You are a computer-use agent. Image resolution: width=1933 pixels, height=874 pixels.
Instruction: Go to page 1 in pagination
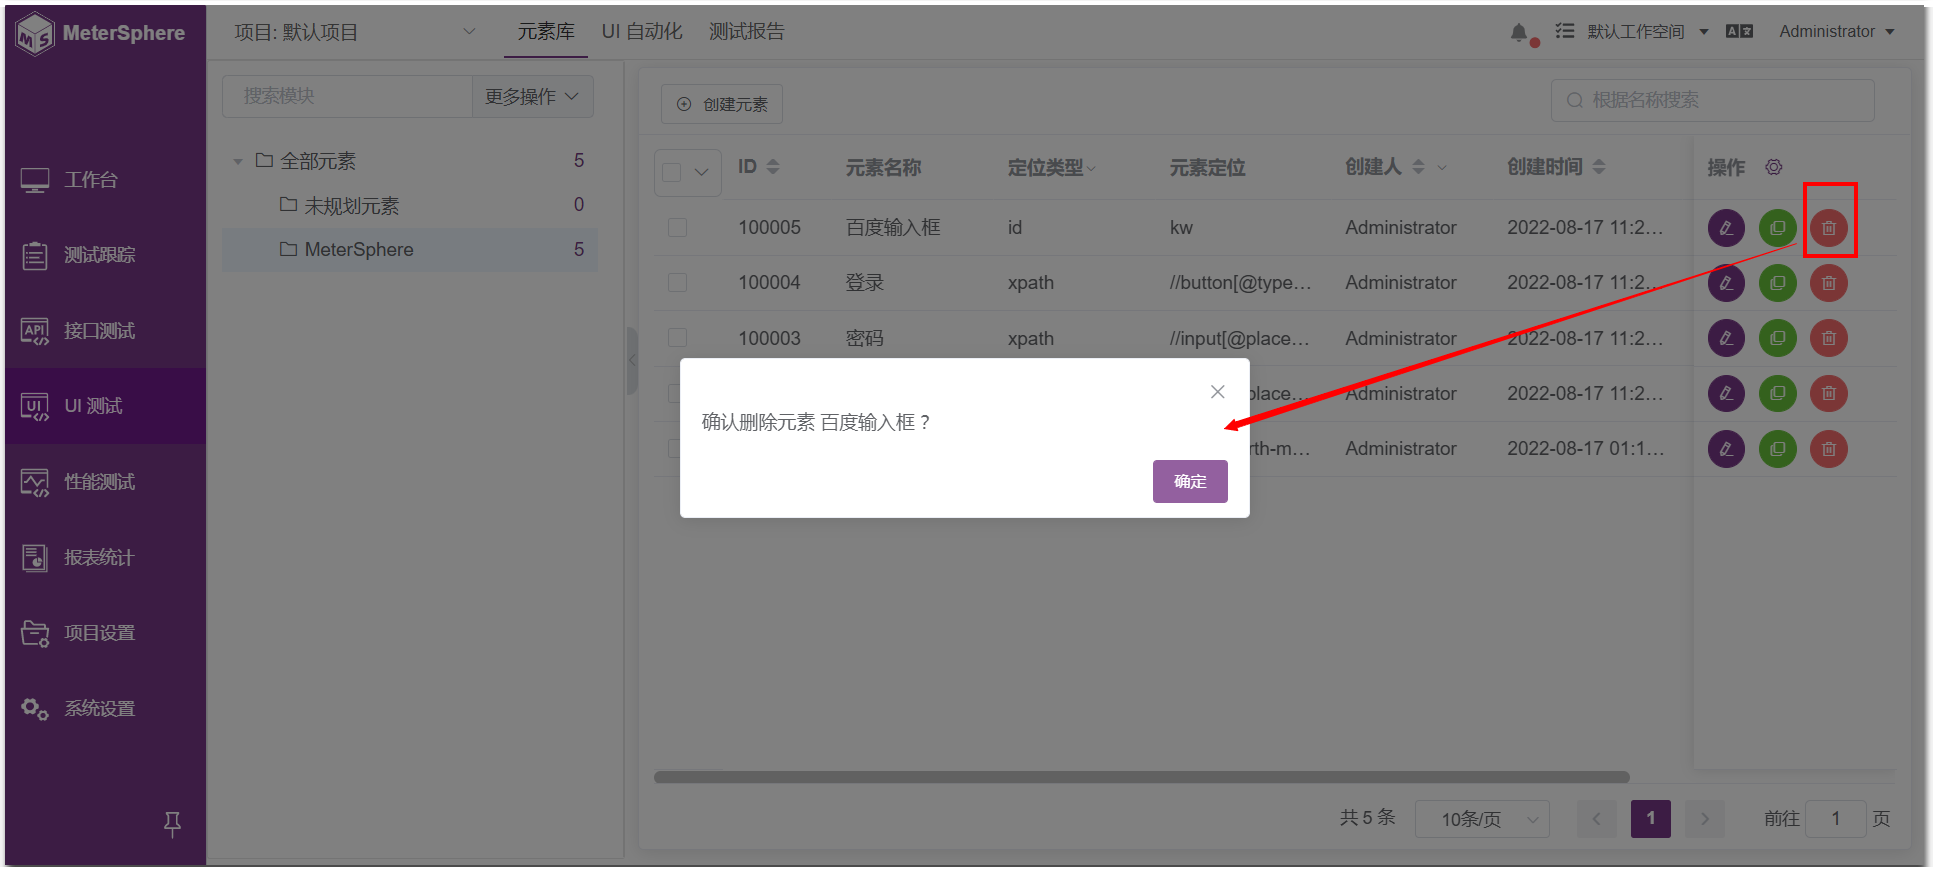[1651, 819]
